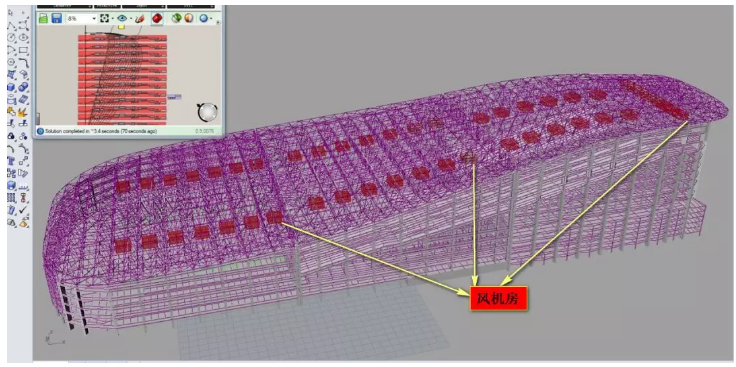Click the Shade spheres icon beside Render
This screenshot has height=367, width=736.
(x=11, y=222)
